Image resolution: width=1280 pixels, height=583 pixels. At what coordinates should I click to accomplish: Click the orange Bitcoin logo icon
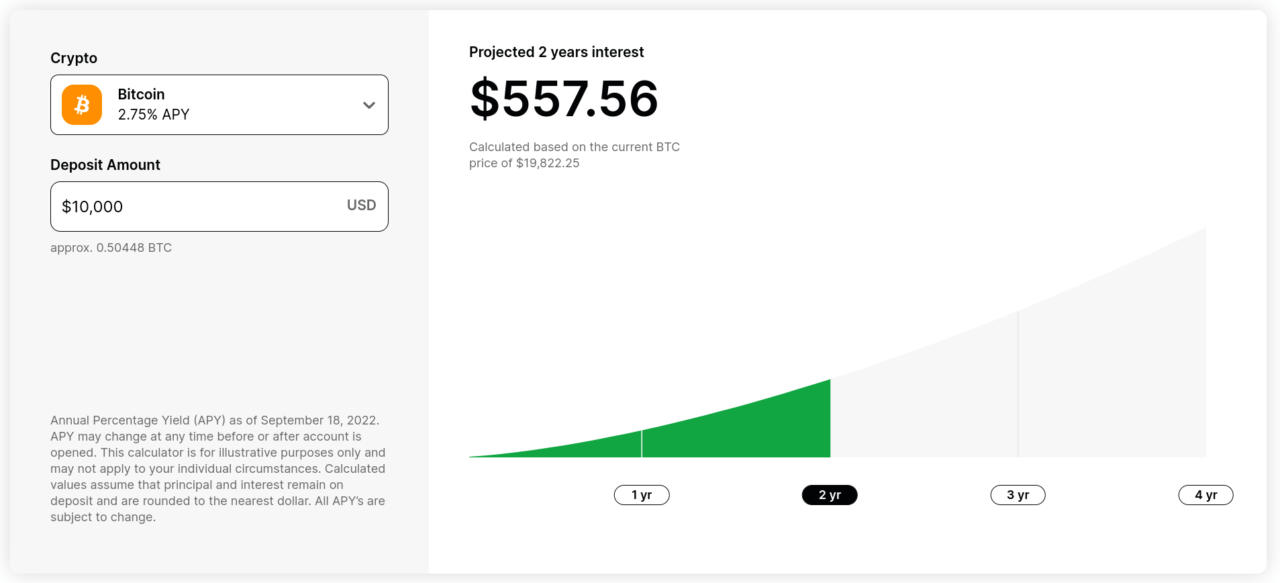point(82,105)
